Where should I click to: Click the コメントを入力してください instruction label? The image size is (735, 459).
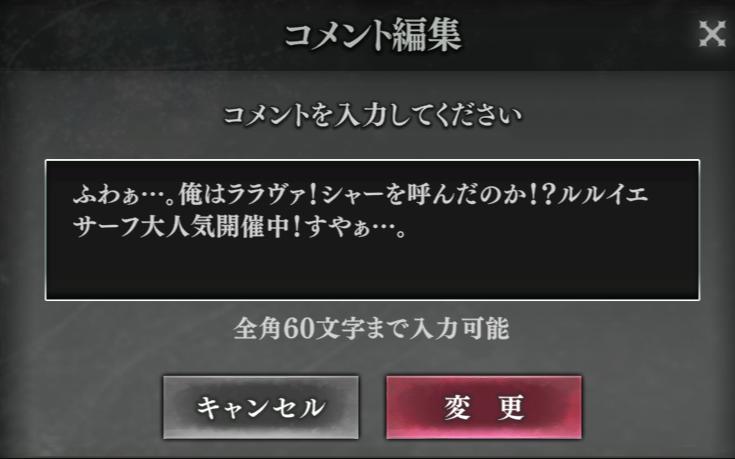click(x=372, y=115)
